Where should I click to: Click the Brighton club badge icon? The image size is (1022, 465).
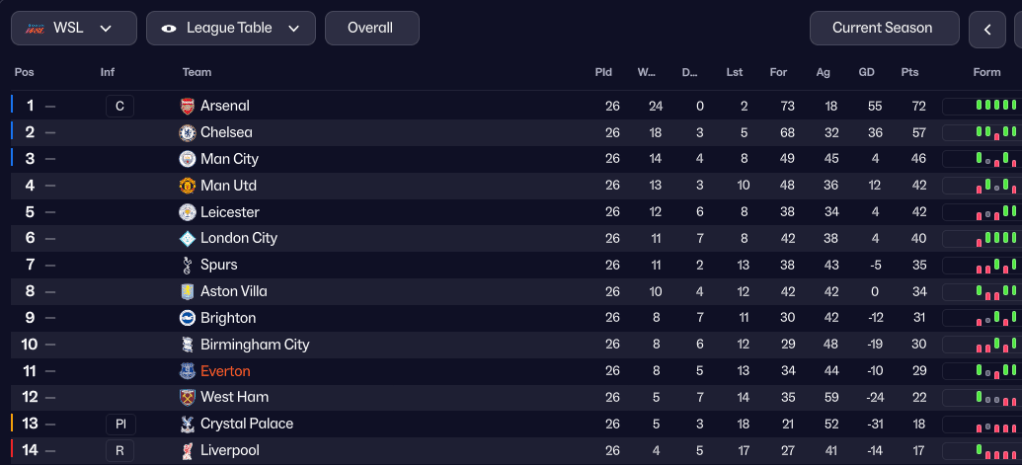point(187,318)
